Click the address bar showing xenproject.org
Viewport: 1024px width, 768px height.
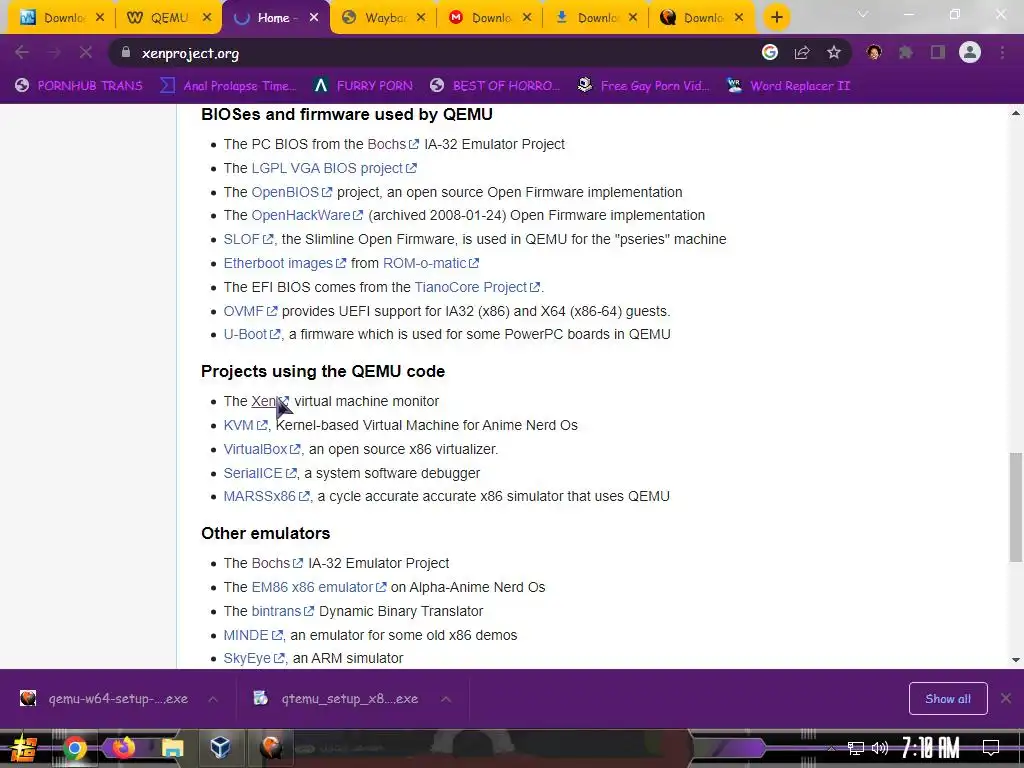coord(431,53)
